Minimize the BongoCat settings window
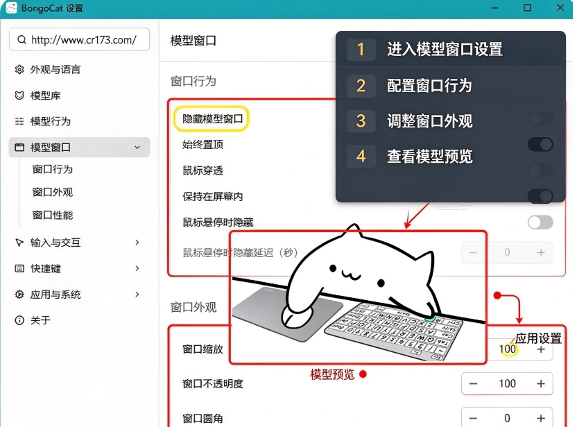Image resolution: width=573 pixels, height=427 pixels. [494, 8]
